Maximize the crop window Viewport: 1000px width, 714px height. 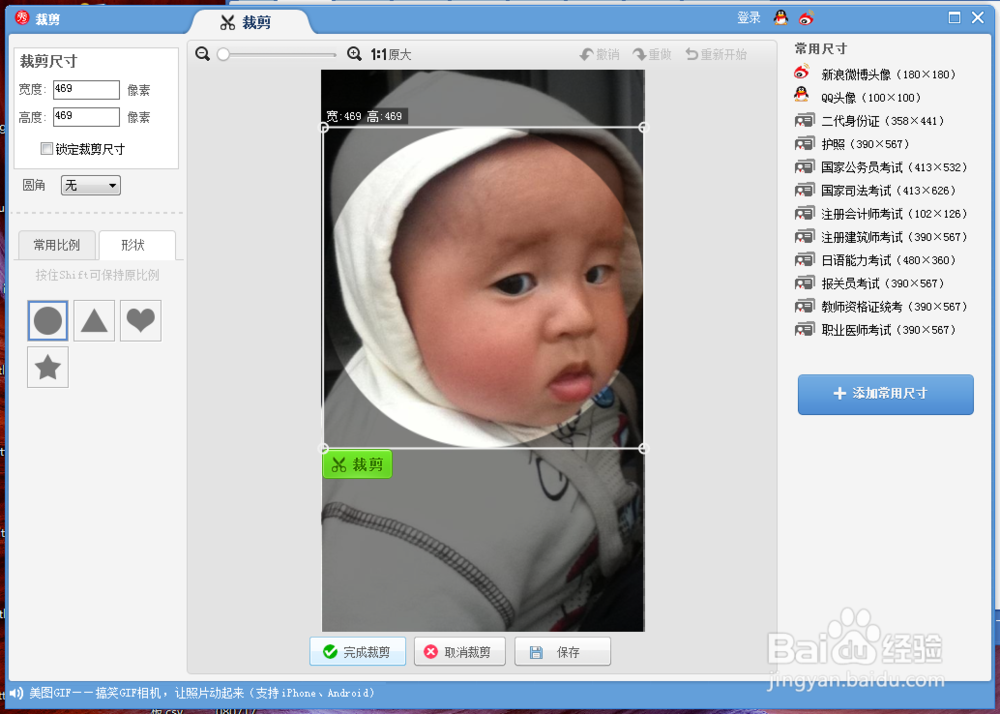(x=954, y=18)
